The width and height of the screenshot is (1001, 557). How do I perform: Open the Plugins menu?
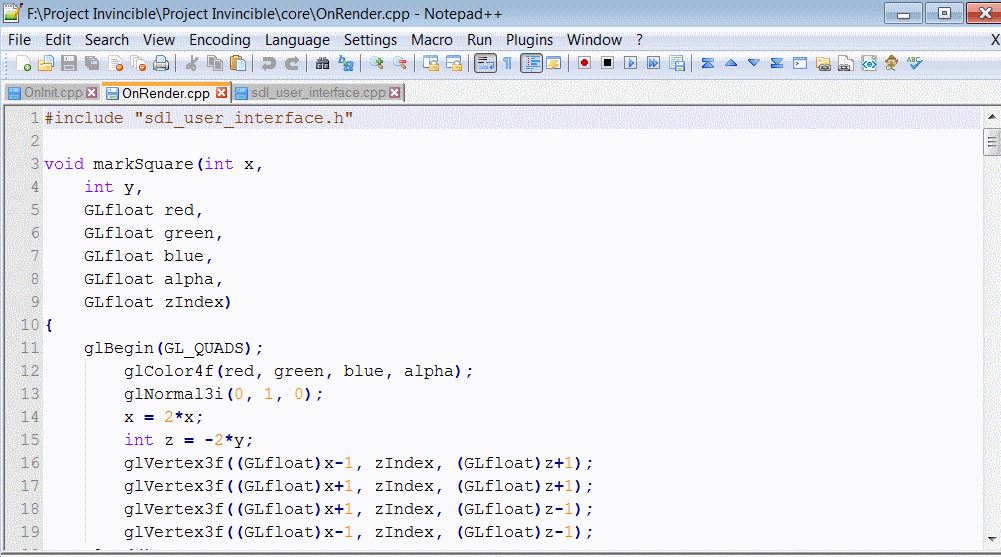point(529,40)
